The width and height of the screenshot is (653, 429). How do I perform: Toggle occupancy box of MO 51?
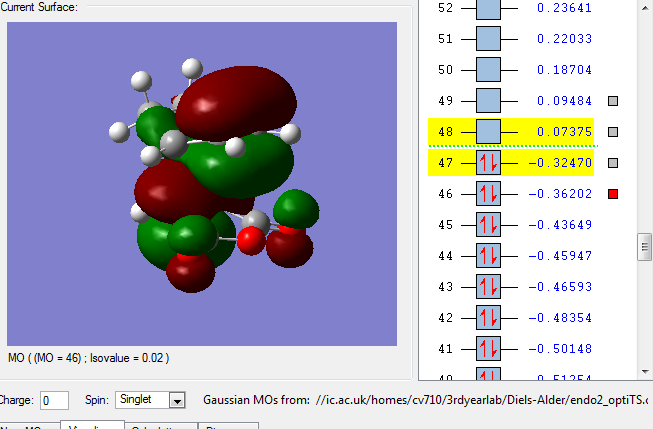488,39
